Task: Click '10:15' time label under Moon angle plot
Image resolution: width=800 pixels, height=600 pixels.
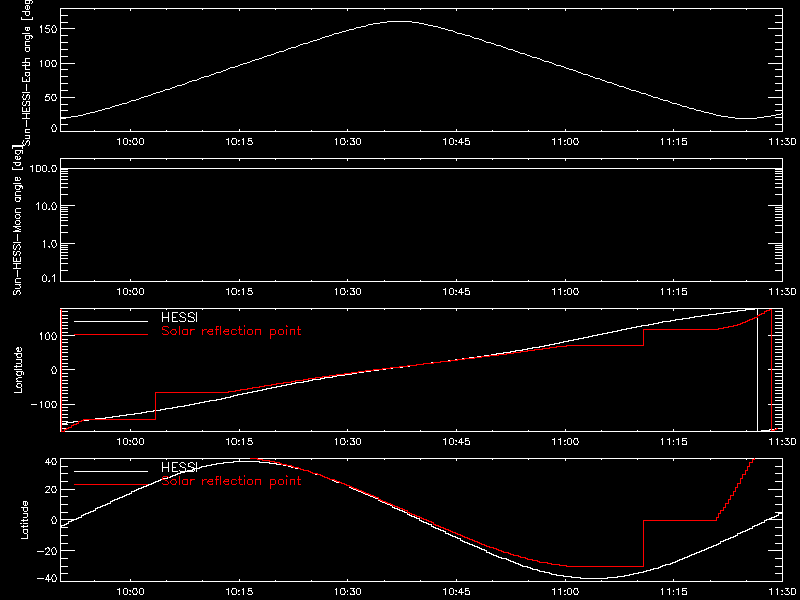Action: 239,292
